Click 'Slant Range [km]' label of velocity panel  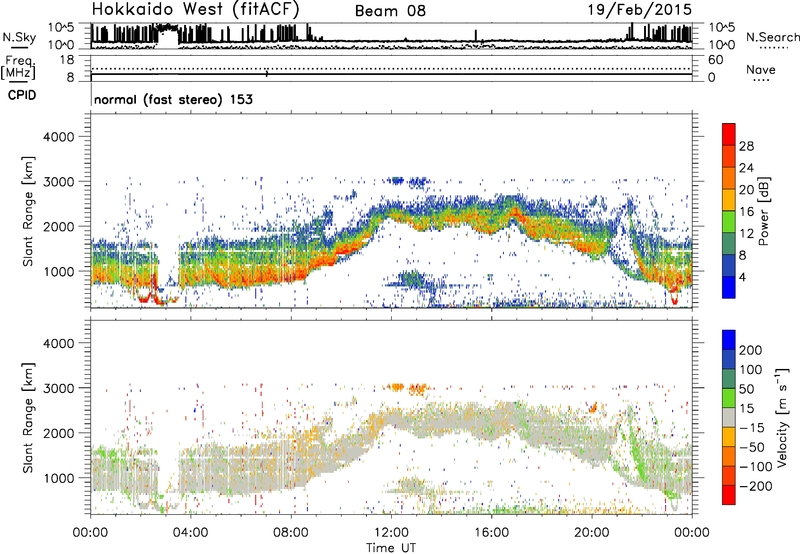click(28, 417)
